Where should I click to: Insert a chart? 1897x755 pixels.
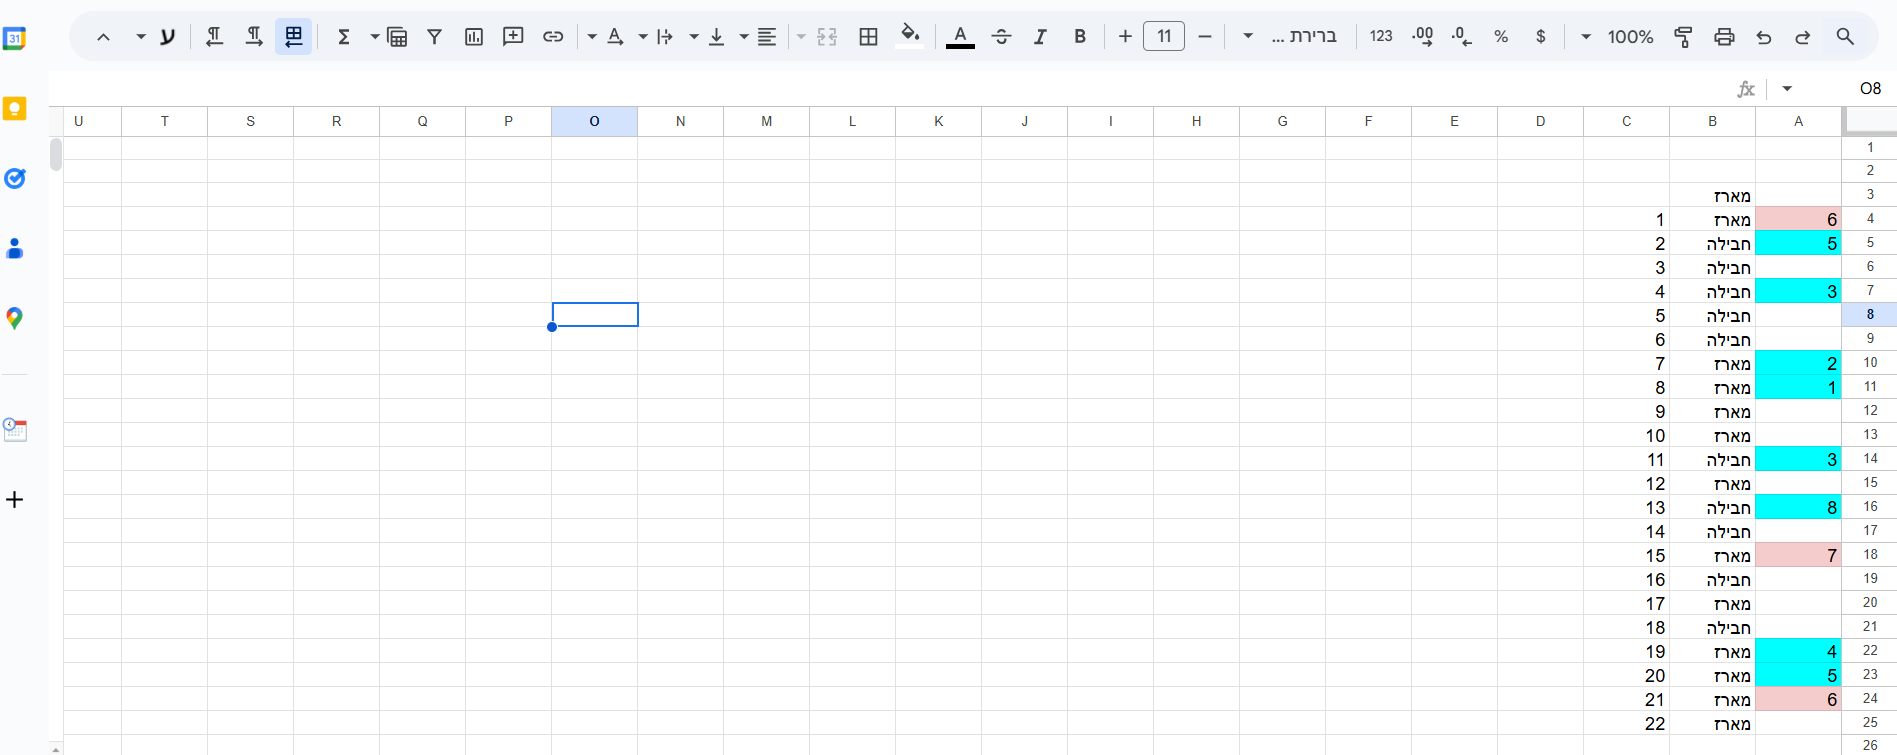coord(474,37)
